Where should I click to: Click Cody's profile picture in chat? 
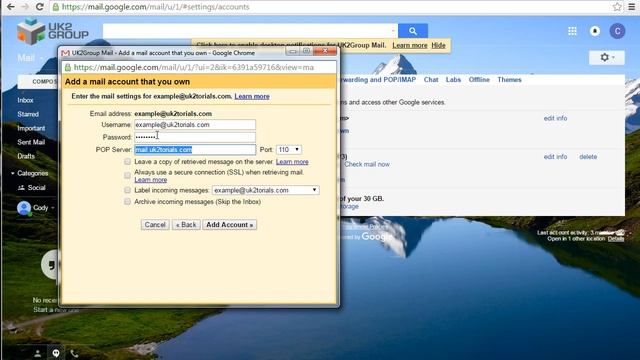24,208
